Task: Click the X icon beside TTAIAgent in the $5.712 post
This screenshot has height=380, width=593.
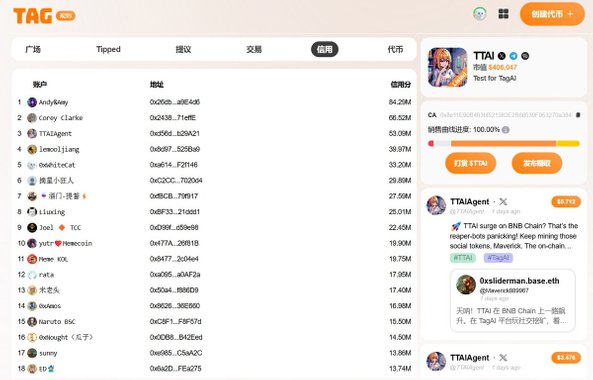Action: pyautogui.click(x=503, y=202)
